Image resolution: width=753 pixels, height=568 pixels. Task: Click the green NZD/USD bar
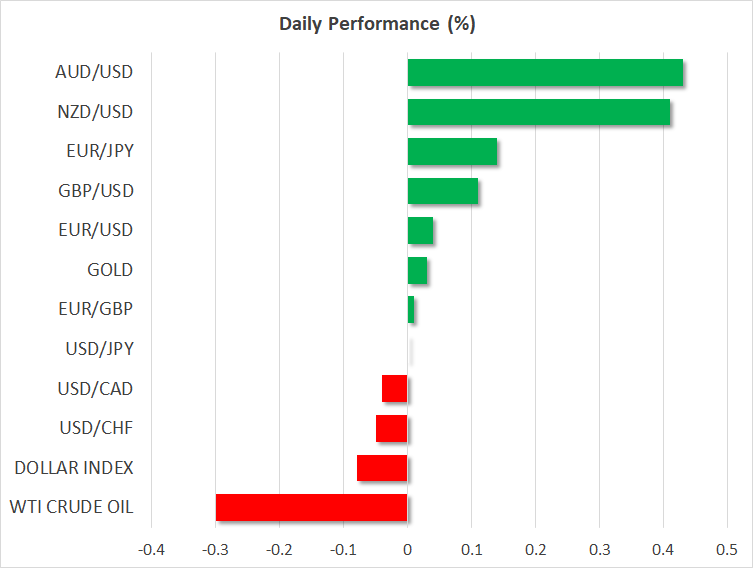(539, 112)
